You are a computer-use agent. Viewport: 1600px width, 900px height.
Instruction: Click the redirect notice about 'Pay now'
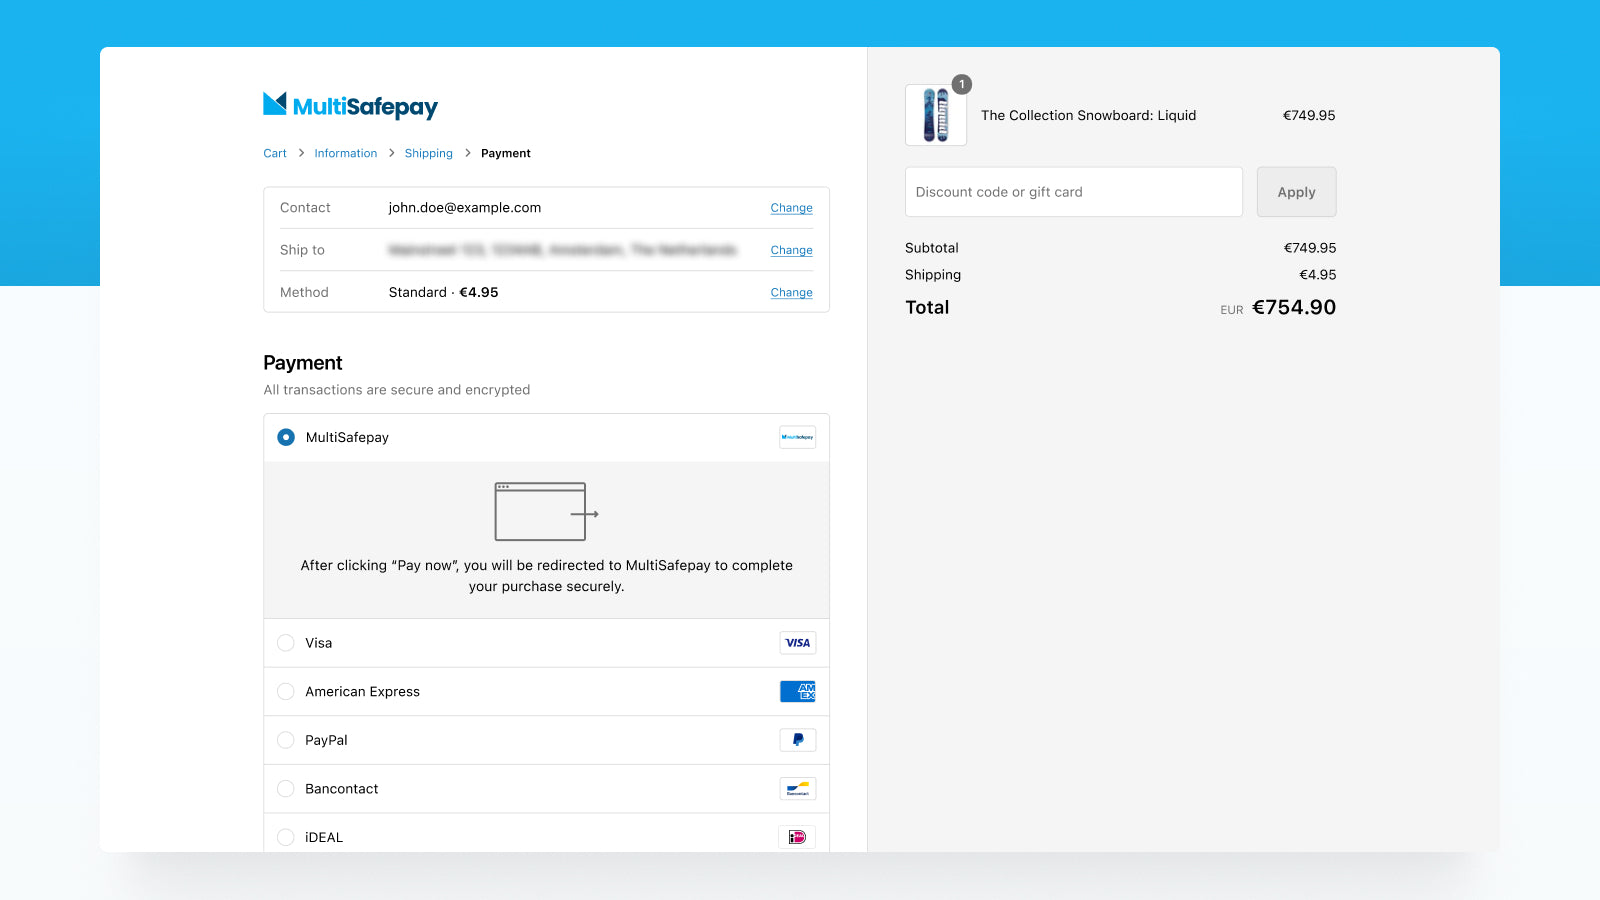pyautogui.click(x=547, y=576)
